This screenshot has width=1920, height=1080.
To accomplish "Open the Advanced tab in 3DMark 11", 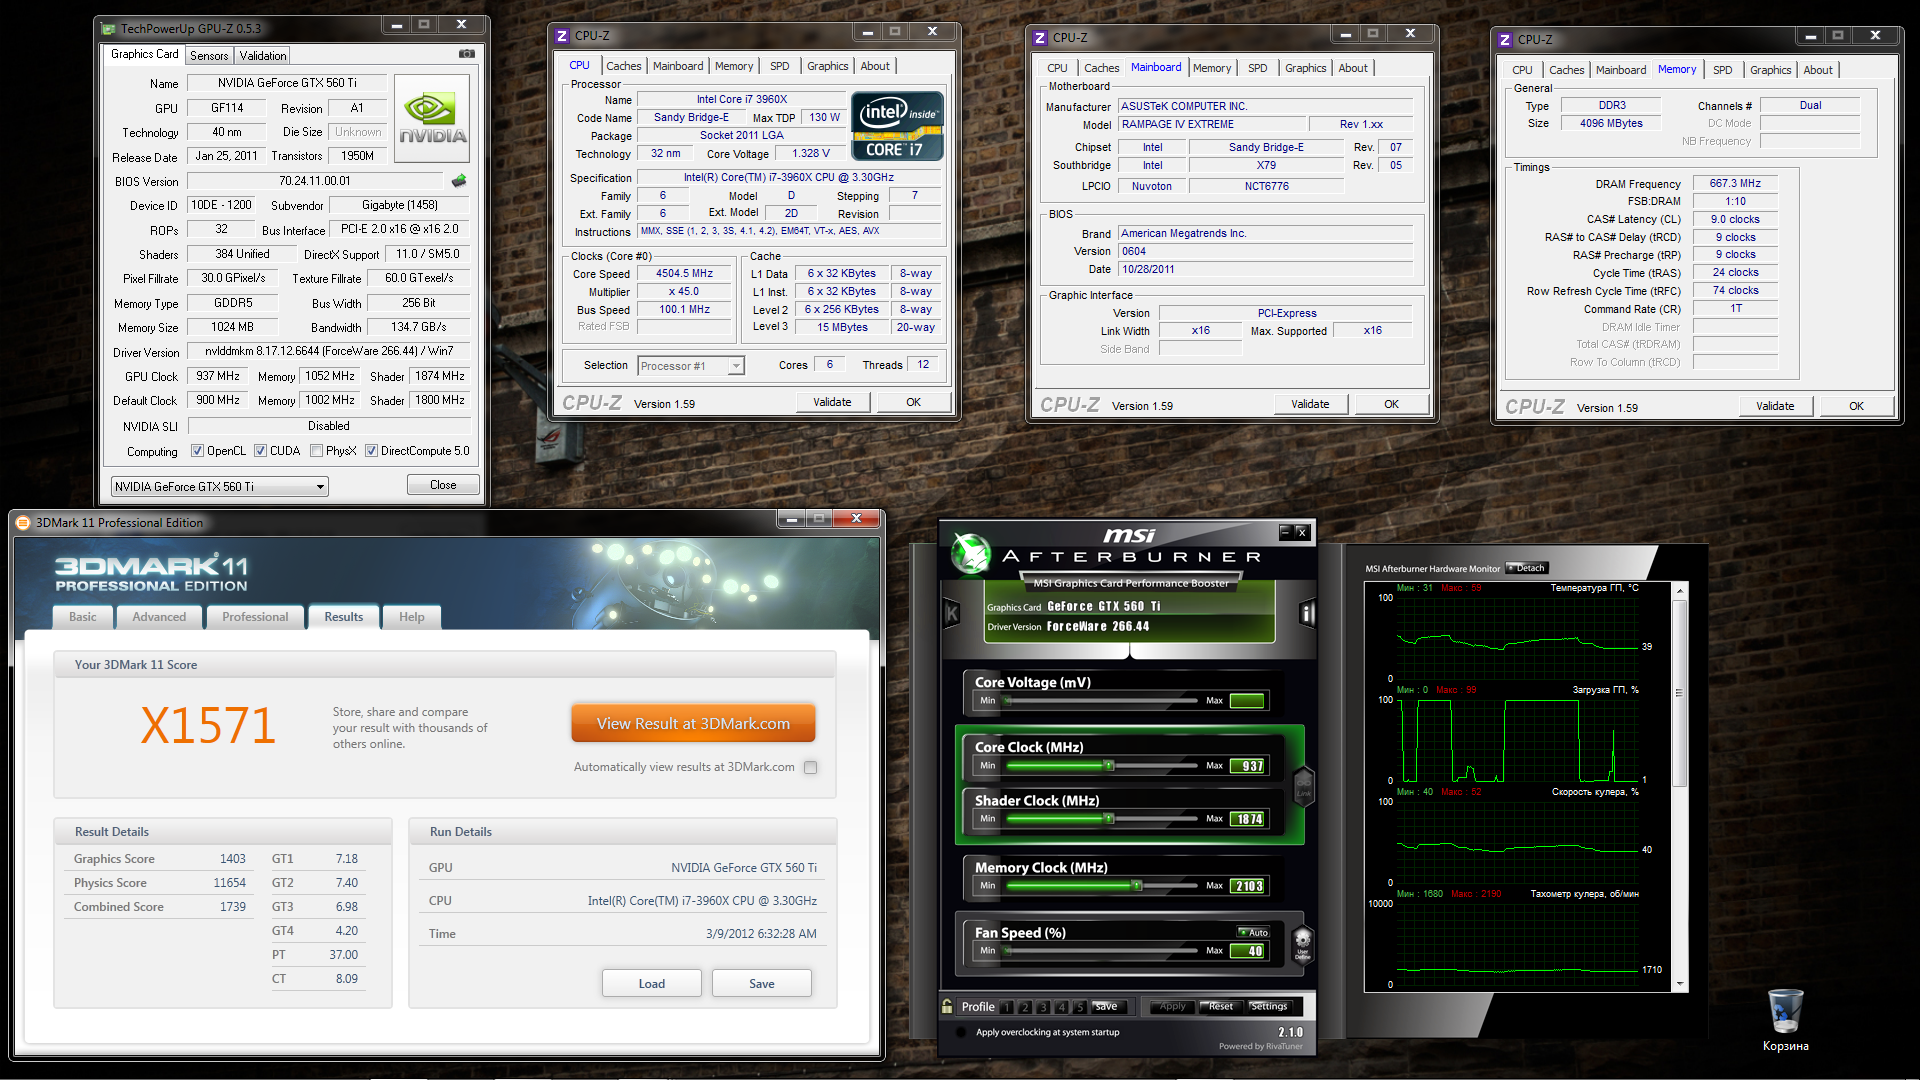I will 159,617.
